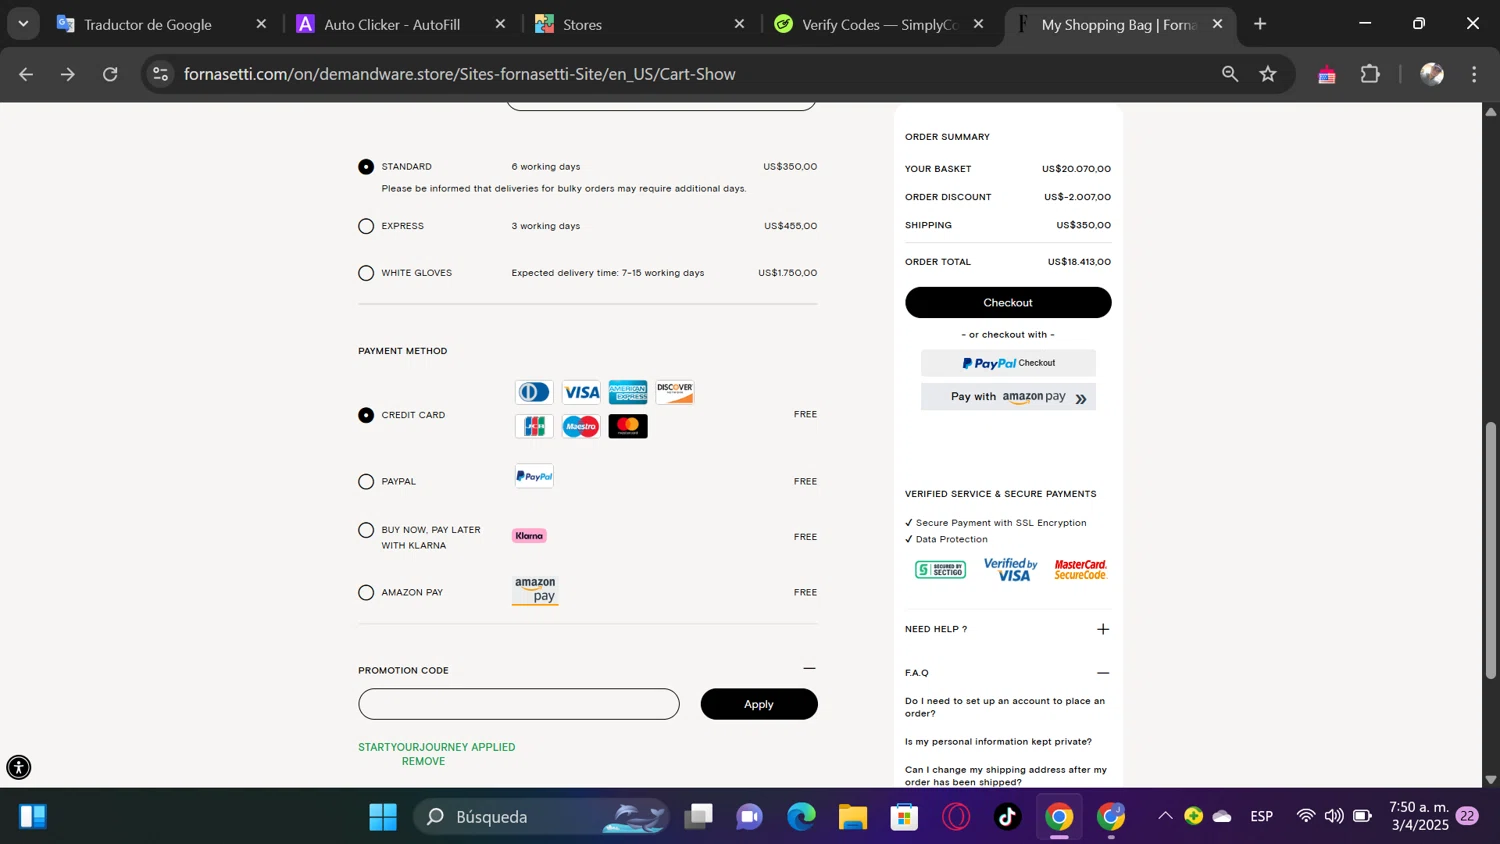Select PayPal payment radio button
The image size is (1500, 844).
[x=366, y=482]
